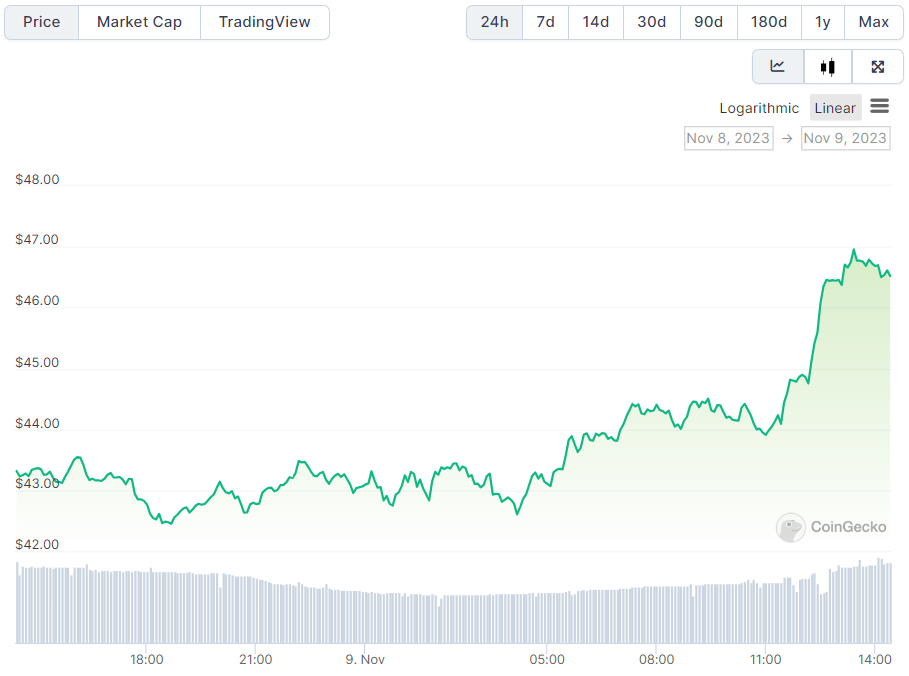Viewport: 909px width, 676px height.
Task: Select the Price tab
Action: coord(42,22)
